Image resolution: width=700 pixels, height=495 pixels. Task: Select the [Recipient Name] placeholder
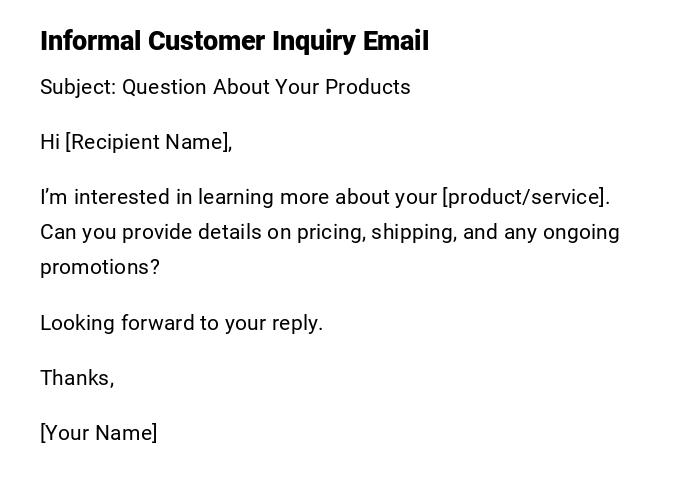pos(148,142)
